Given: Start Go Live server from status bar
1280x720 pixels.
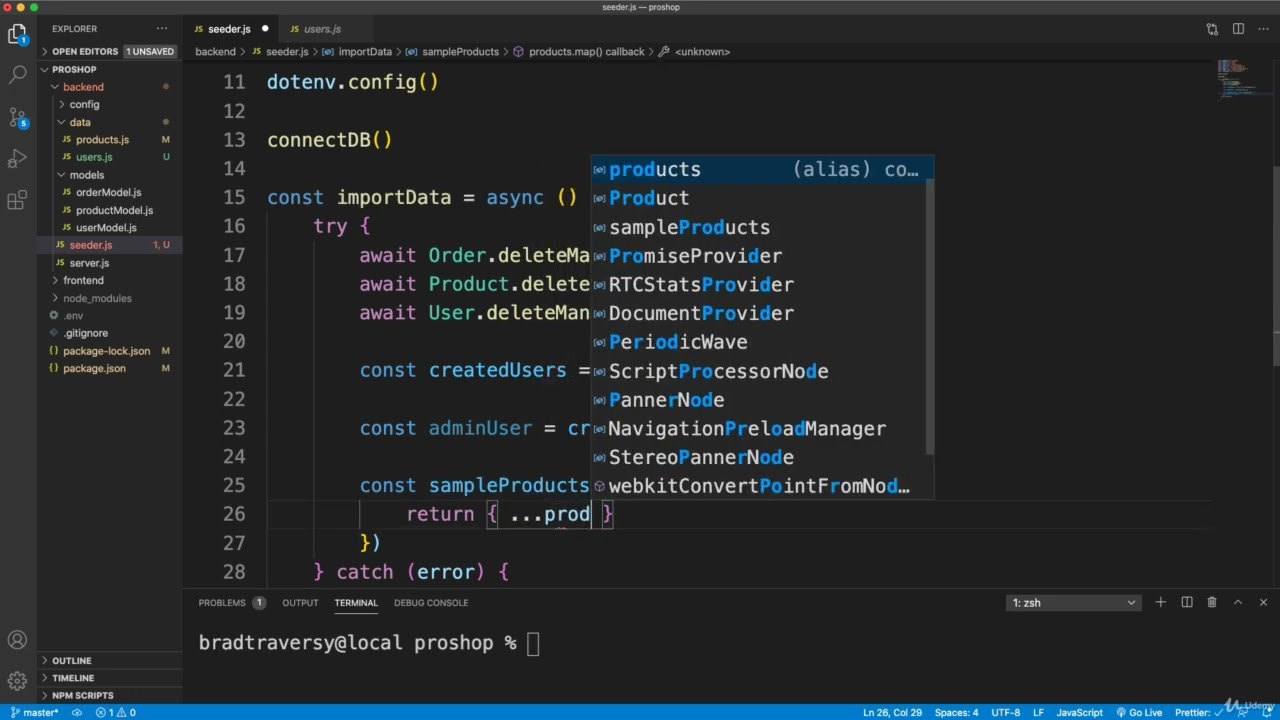Looking at the screenshot, I should click(x=1139, y=712).
